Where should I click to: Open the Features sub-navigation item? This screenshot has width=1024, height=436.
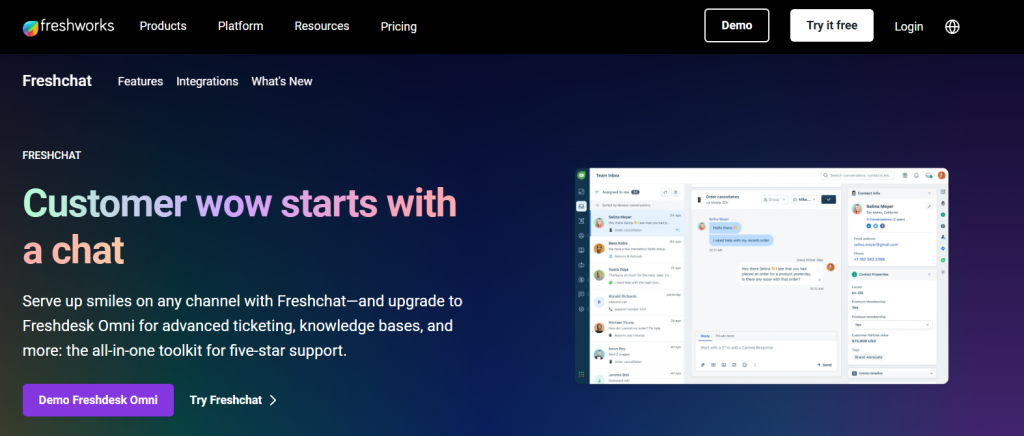pyautogui.click(x=140, y=82)
